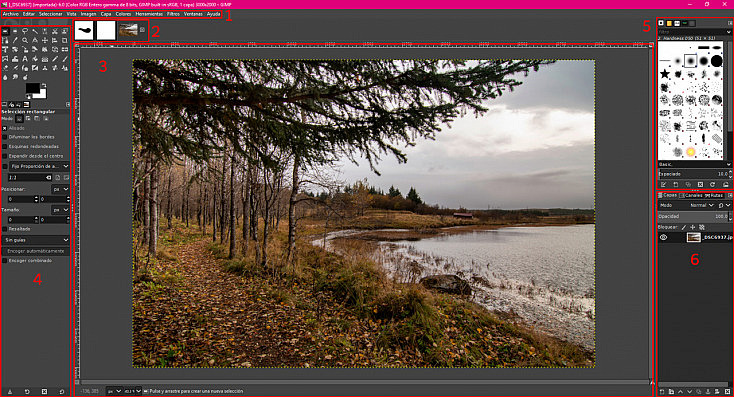Save tool preset icon in tool options
This screenshot has width=734, height=397.
10,391
